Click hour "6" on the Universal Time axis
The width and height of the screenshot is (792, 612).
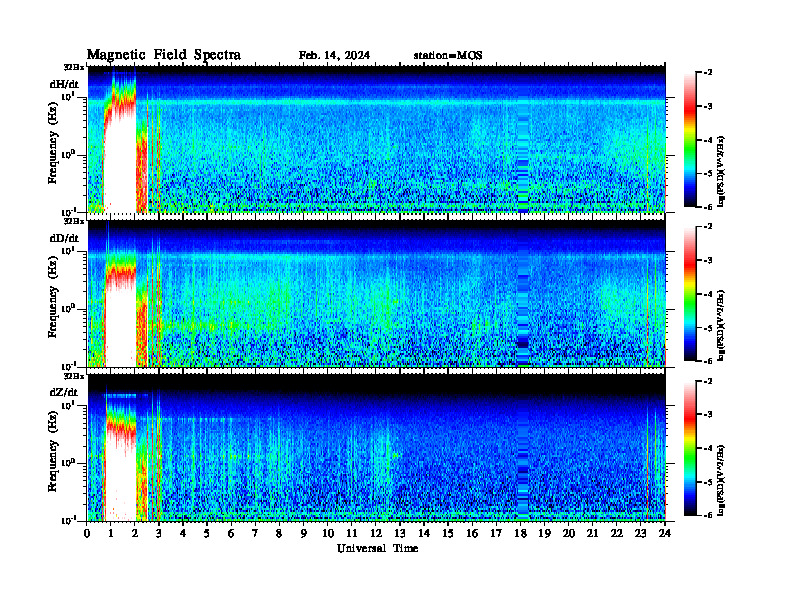tap(231, 534)
